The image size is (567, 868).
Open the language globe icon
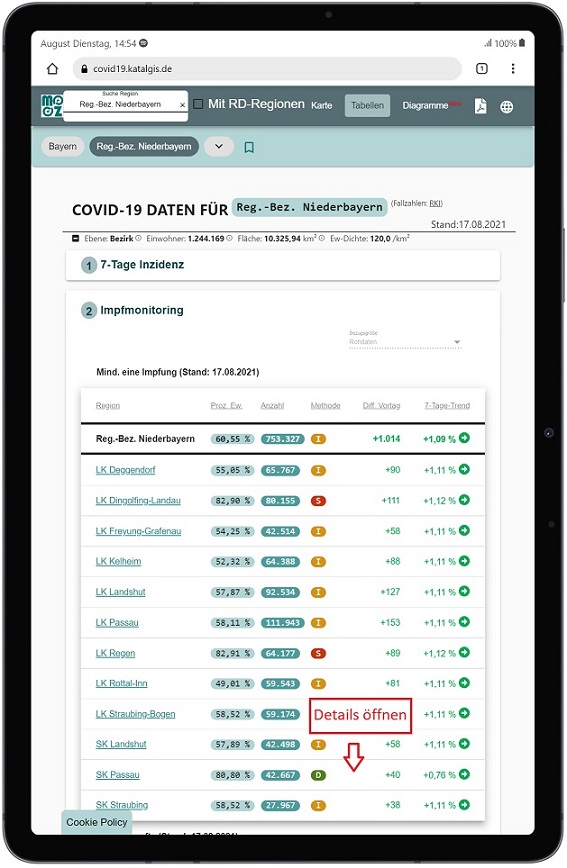pos(507,107)
